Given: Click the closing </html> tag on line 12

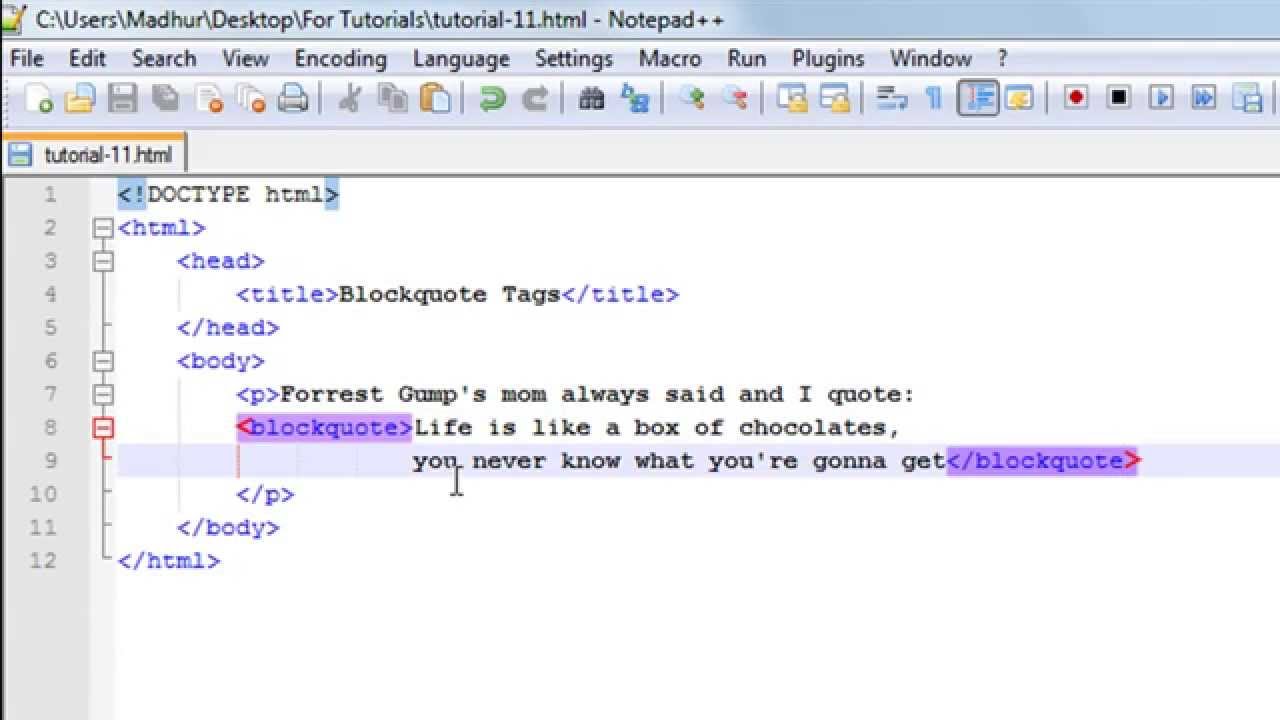Looking at the screenshot, I should coord(169,561).
